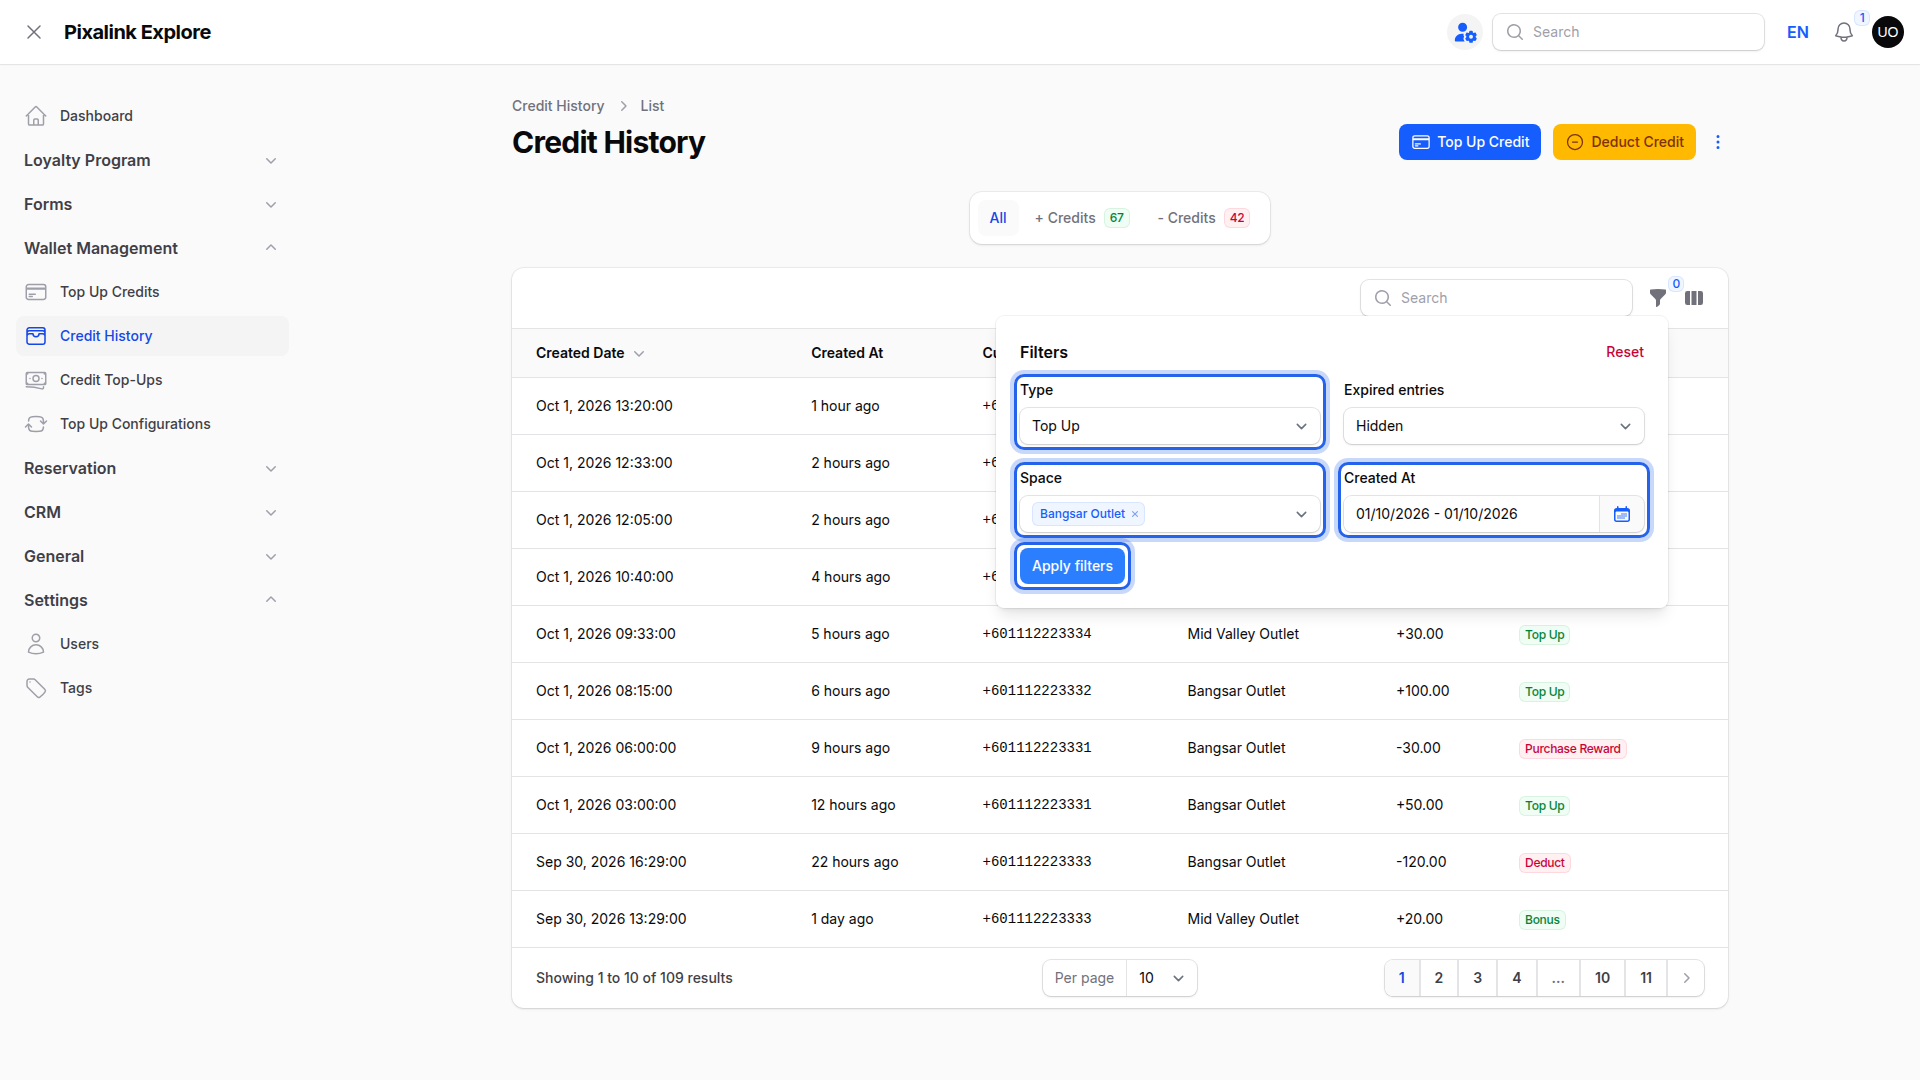Open Credit Top-Ups in sidebar
This screenshot has height=1080, width=1920.
pos(152,380)
